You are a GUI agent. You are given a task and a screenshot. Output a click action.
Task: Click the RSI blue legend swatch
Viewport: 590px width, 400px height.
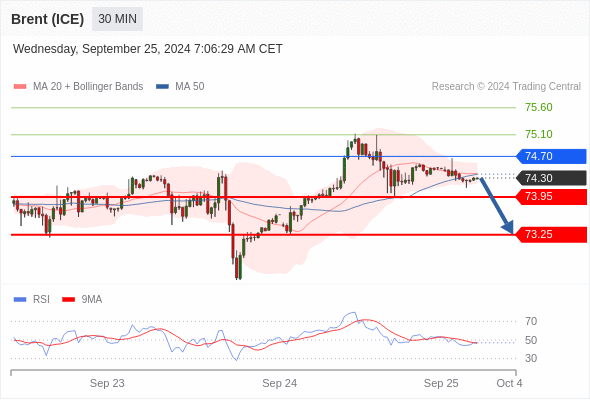[20, 300]
